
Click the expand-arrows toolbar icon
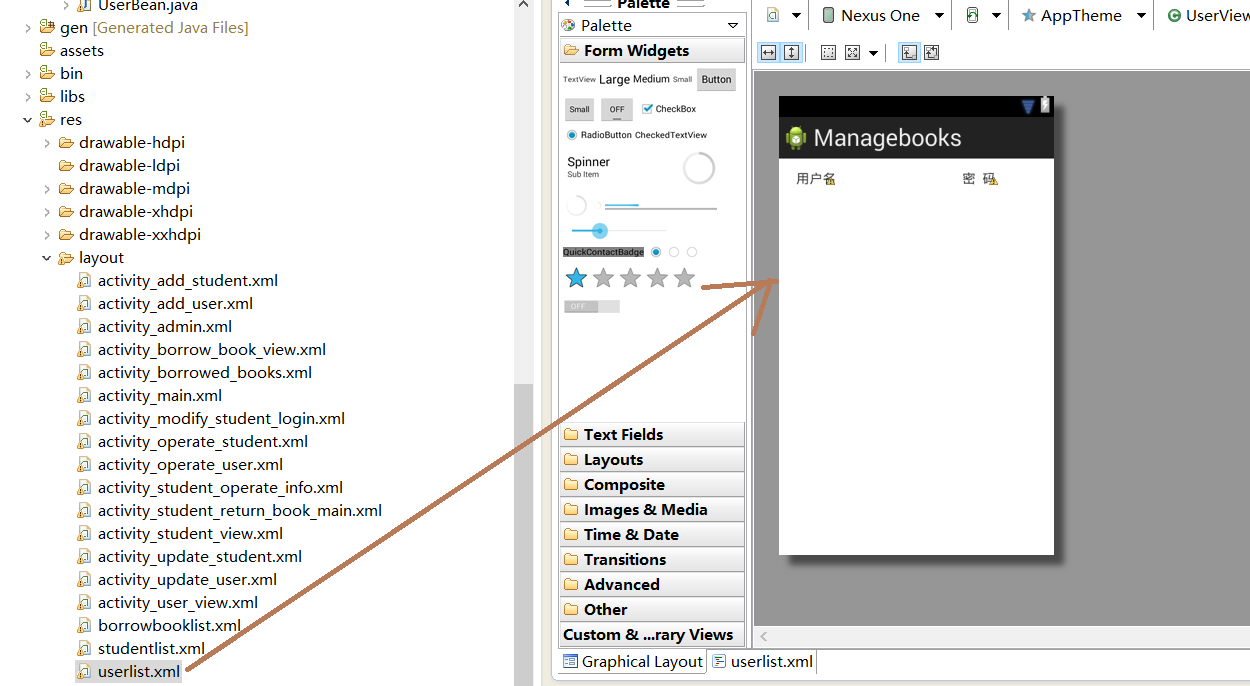click(852, 53)
